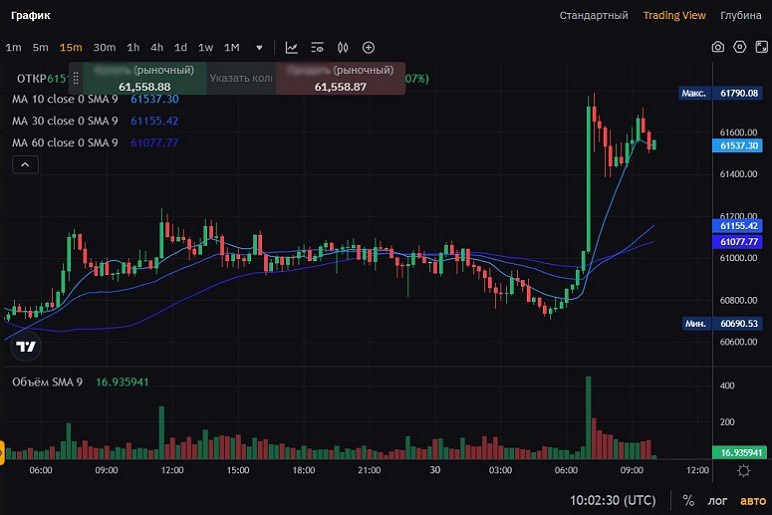The width and height of the screenshot is (772, 515).
Task: Switch to the Стандартный chart tab
Action: (x=593, y=15)
